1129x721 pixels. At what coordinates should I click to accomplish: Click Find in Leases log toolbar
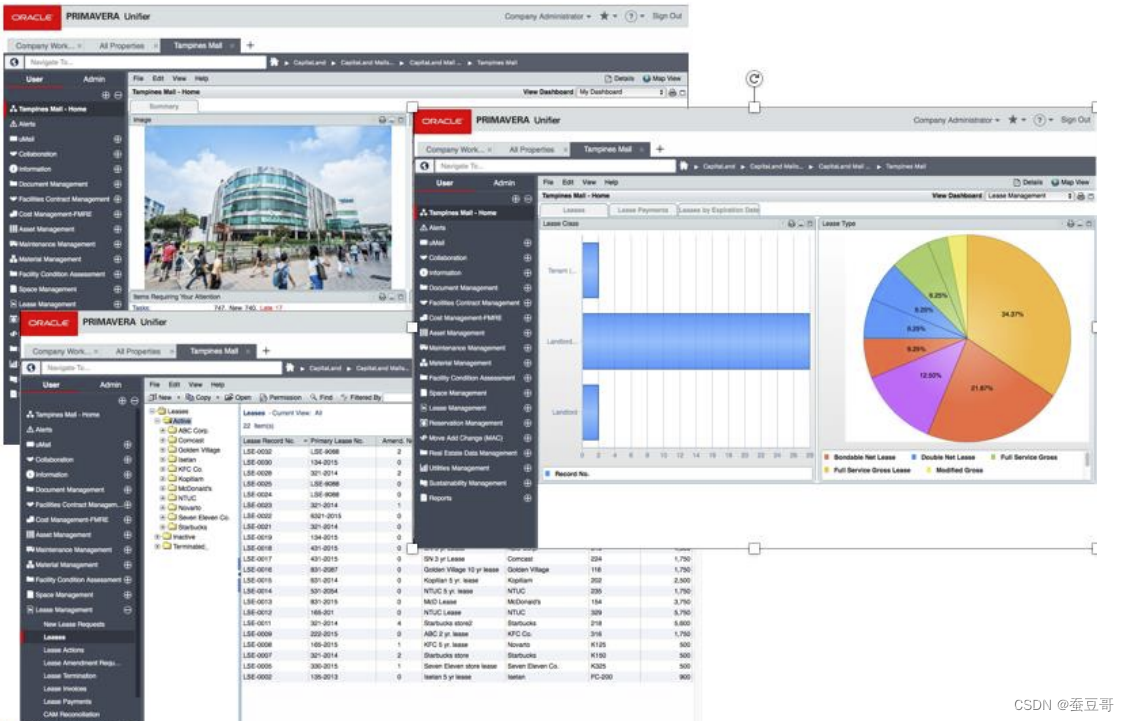(x=322, y=398)
